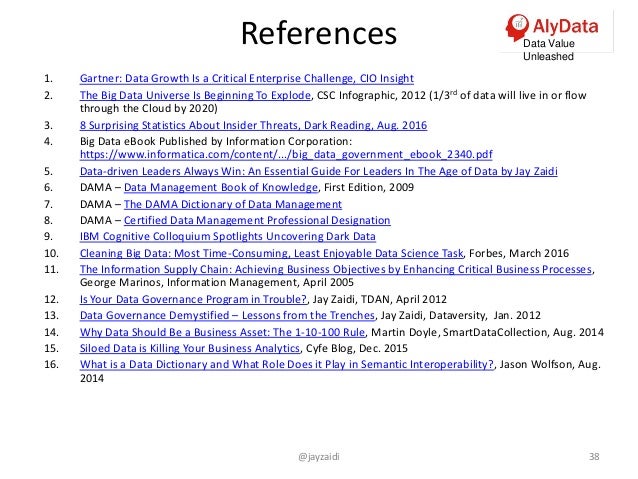Click 'Jason Wolfson, Aug.' text
This screenshot has height=479, width=638.
point(550,364)
